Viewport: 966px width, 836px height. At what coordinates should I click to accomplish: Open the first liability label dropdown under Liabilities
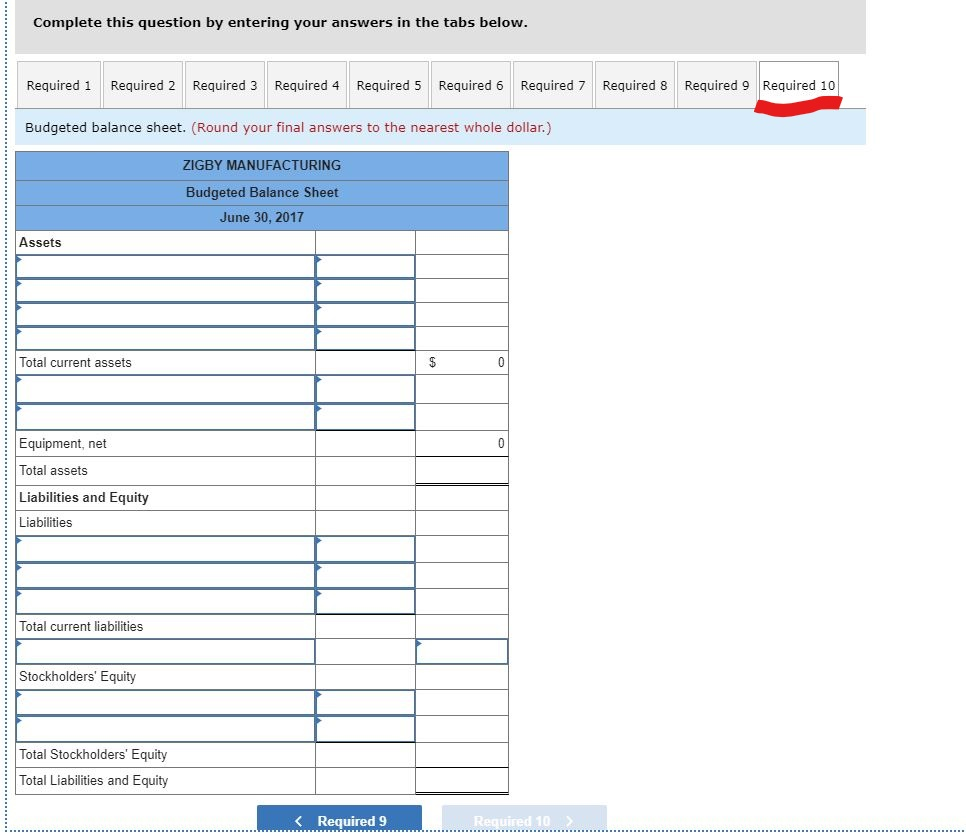point(165,551)
